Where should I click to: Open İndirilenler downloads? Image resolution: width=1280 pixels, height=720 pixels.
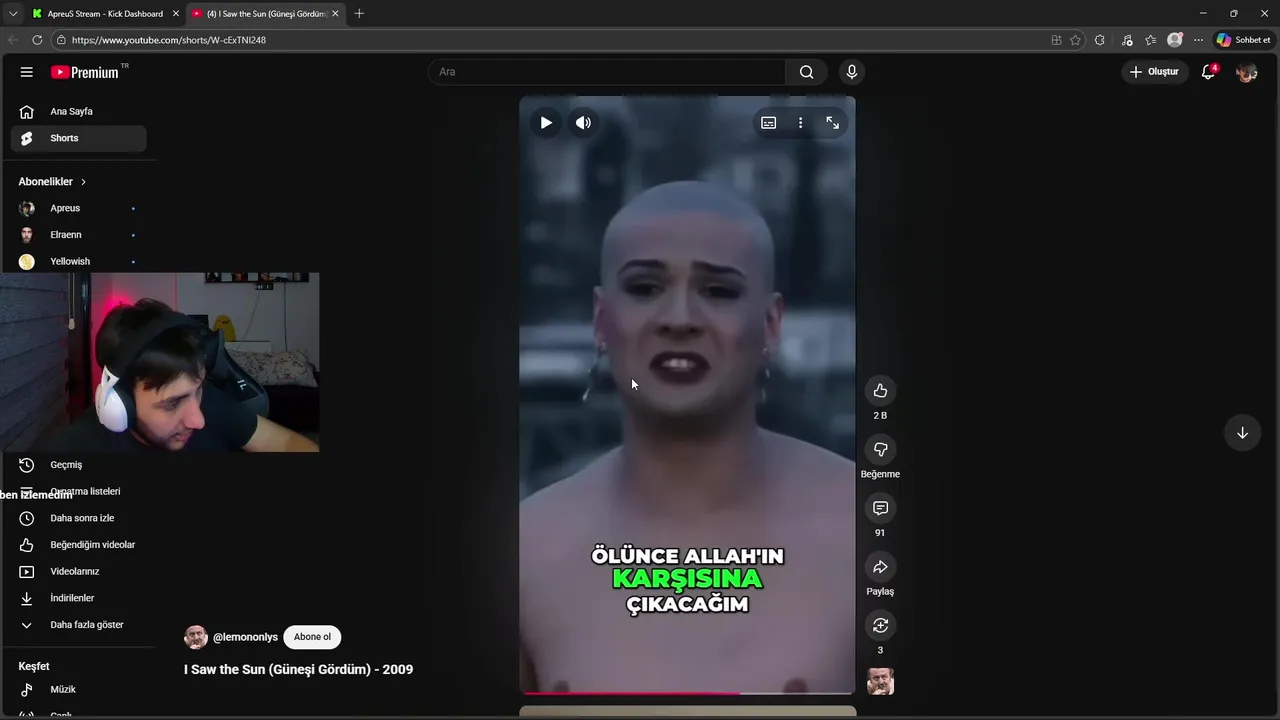[78, 598]
